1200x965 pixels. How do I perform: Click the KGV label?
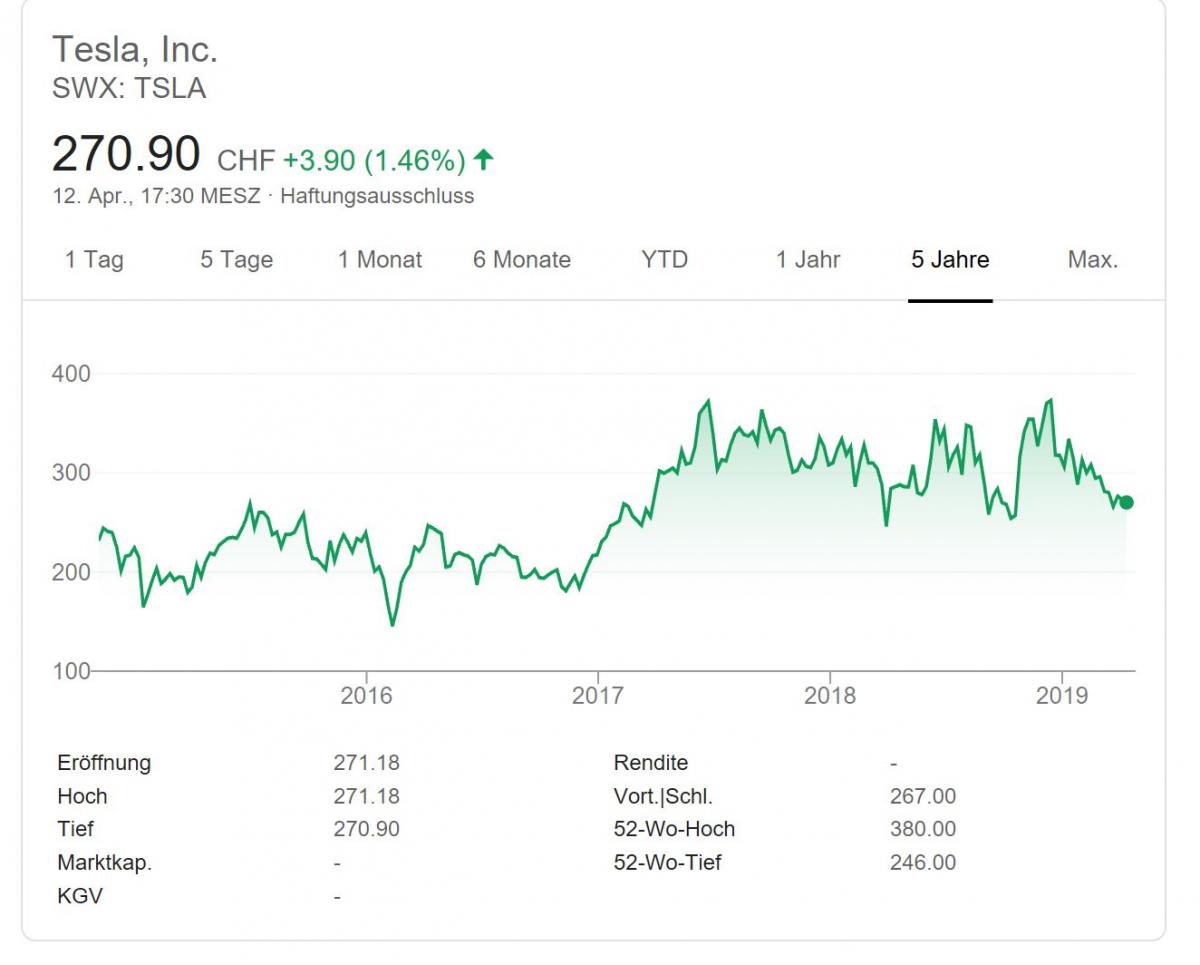(x=80, y=895)
